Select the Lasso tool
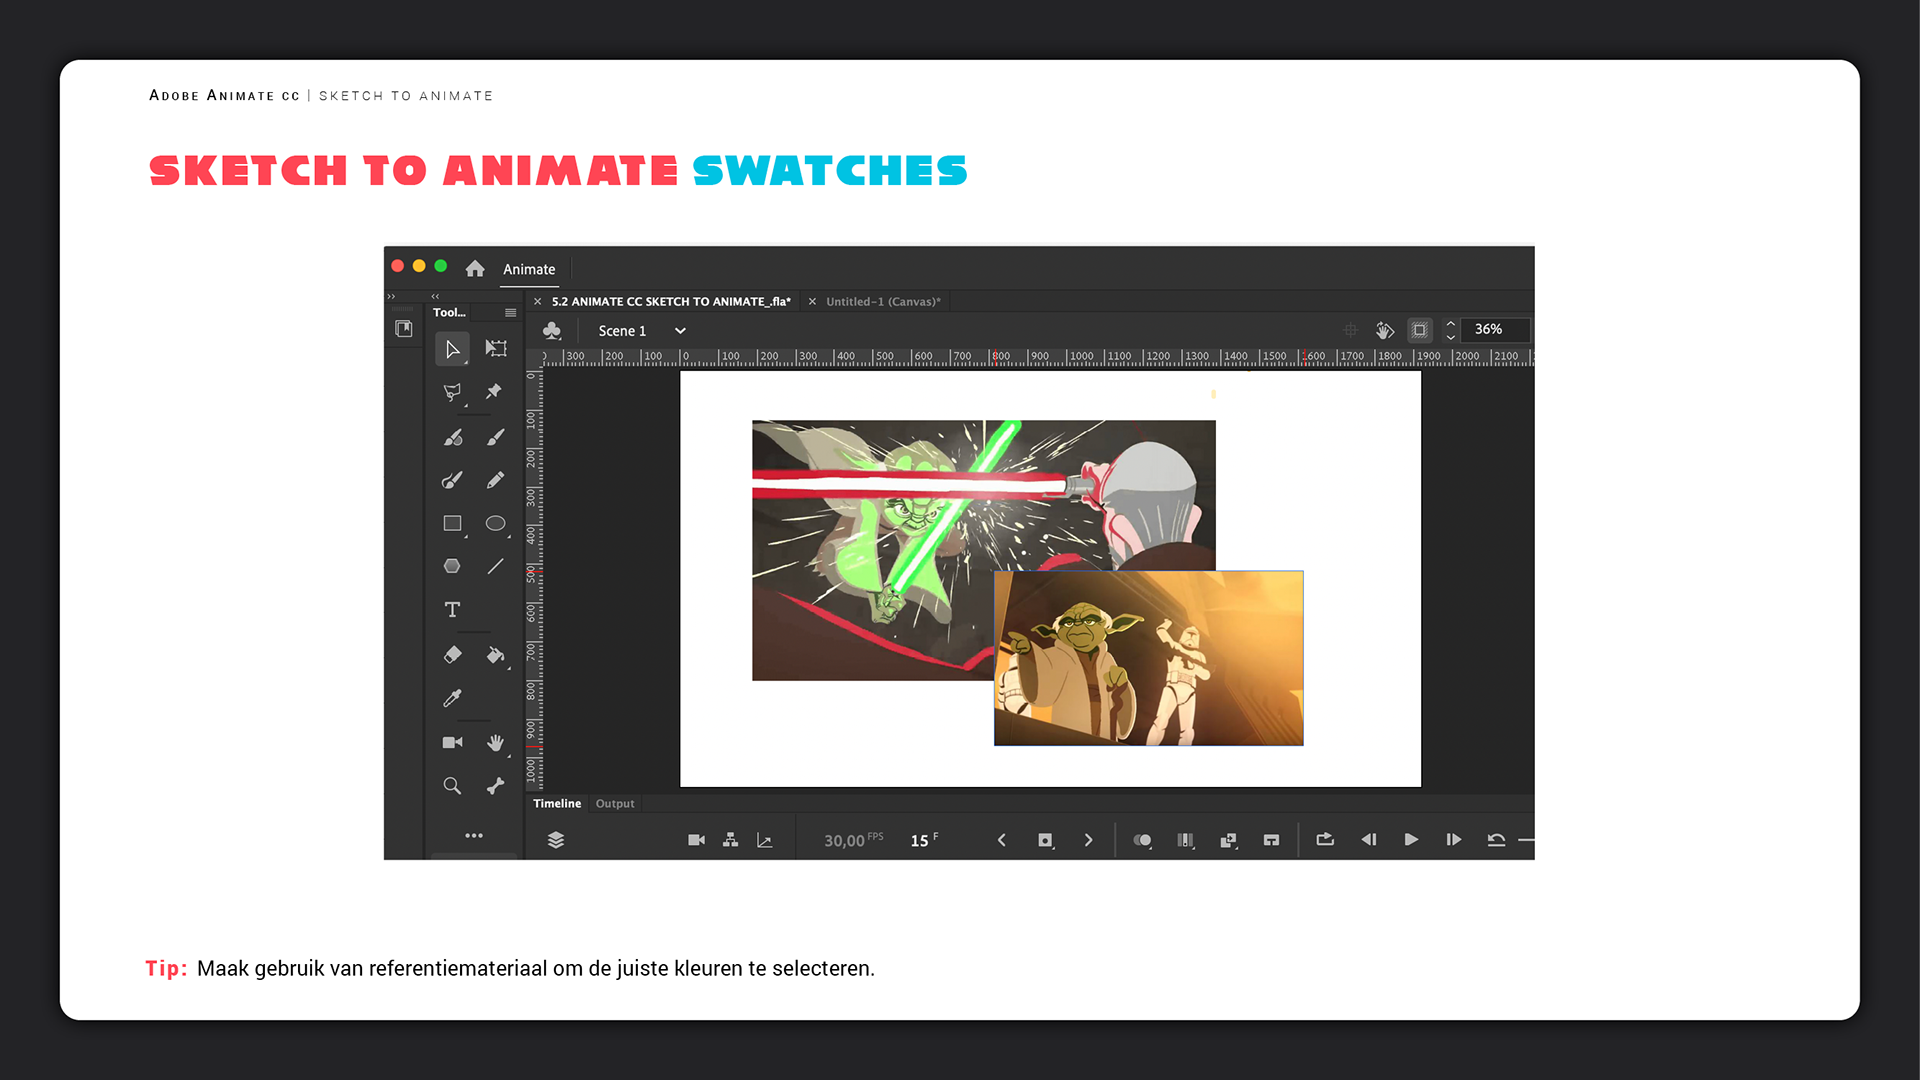This screenshot has height=1080, width=1920. pos(452,392)
